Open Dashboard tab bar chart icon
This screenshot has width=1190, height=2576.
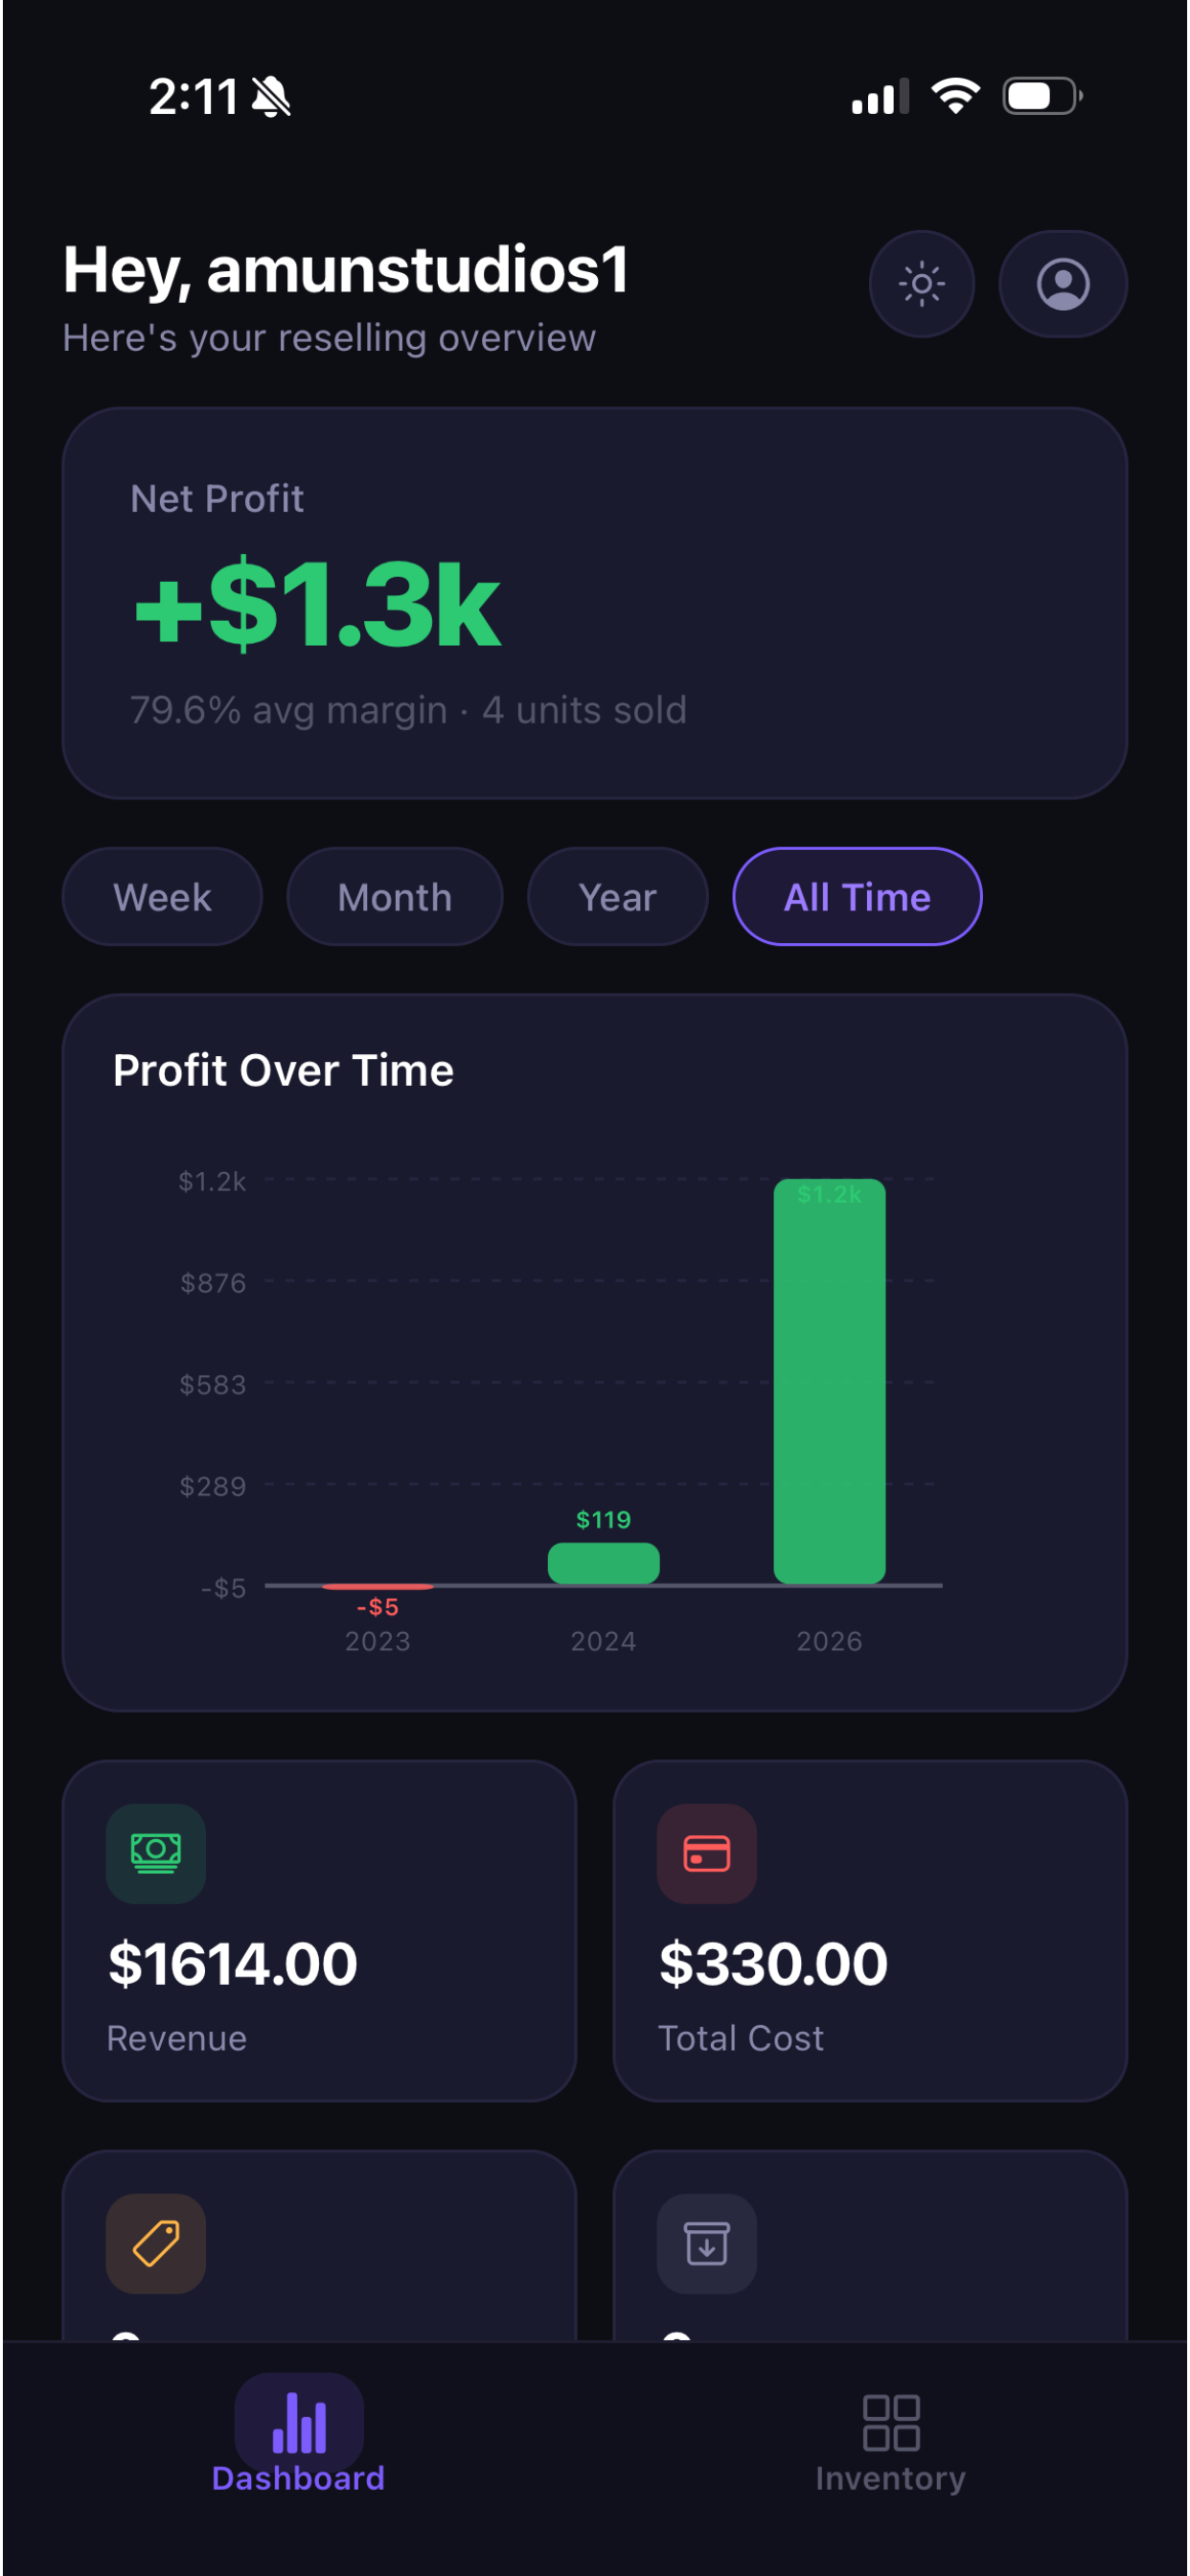299,2422
